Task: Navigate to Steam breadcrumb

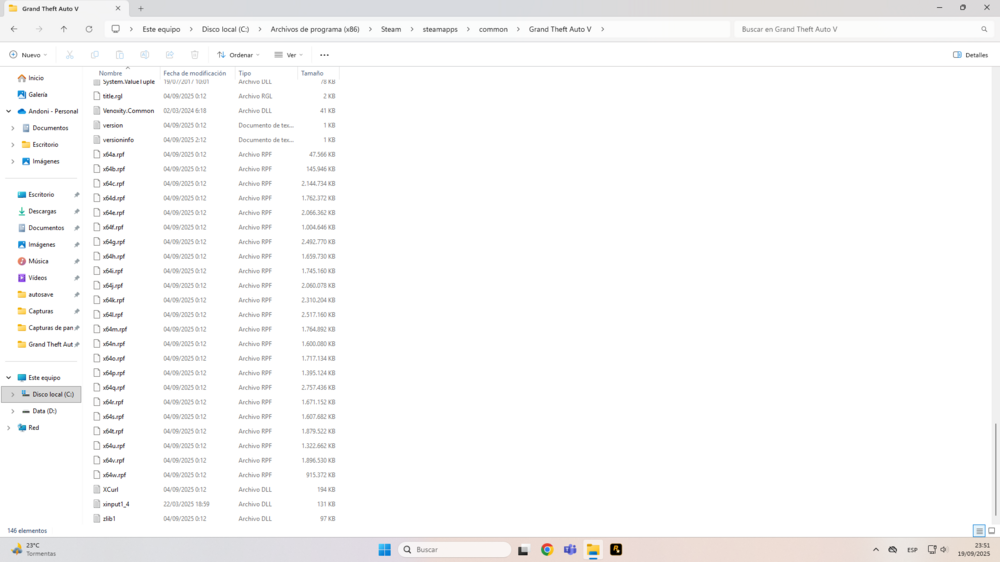Action: (391, 29)
